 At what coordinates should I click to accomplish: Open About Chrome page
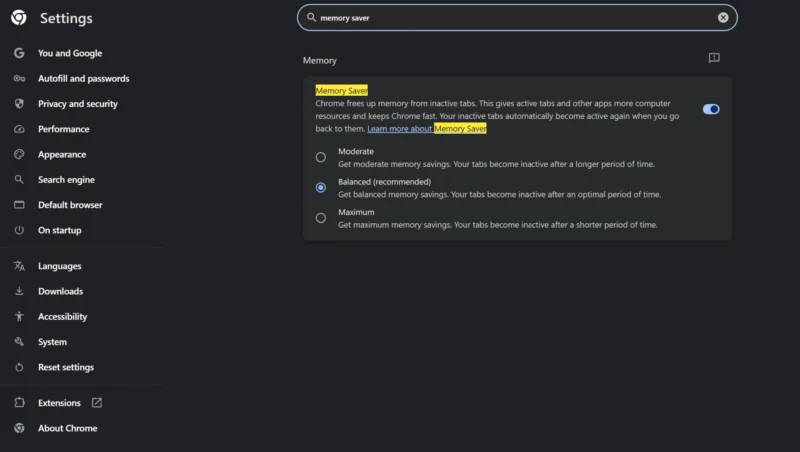(67, 428)
